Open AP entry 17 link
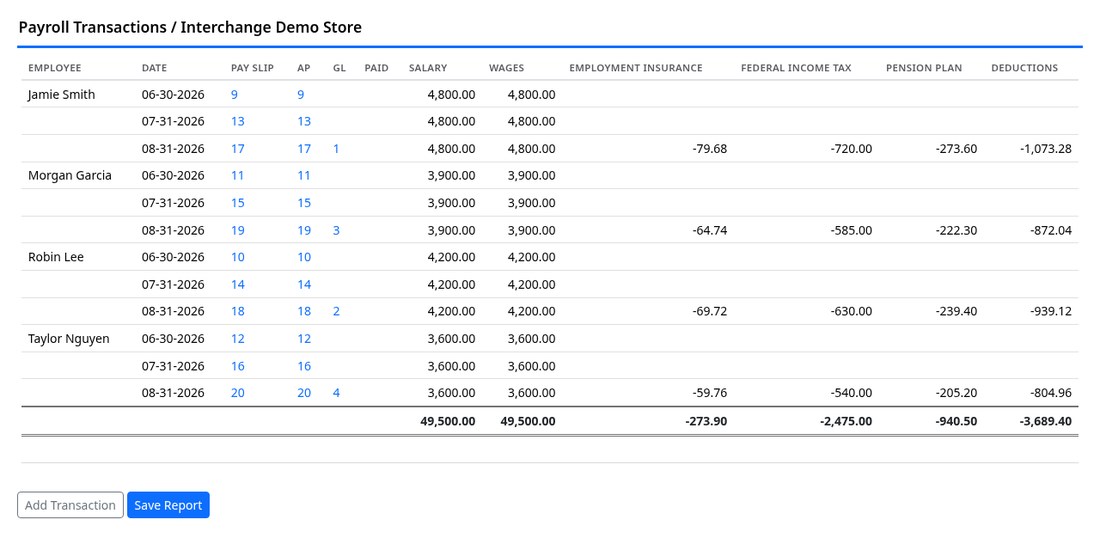Viewport: 1100px width, 538px height. pyautogui.click(x=304, y=149)
